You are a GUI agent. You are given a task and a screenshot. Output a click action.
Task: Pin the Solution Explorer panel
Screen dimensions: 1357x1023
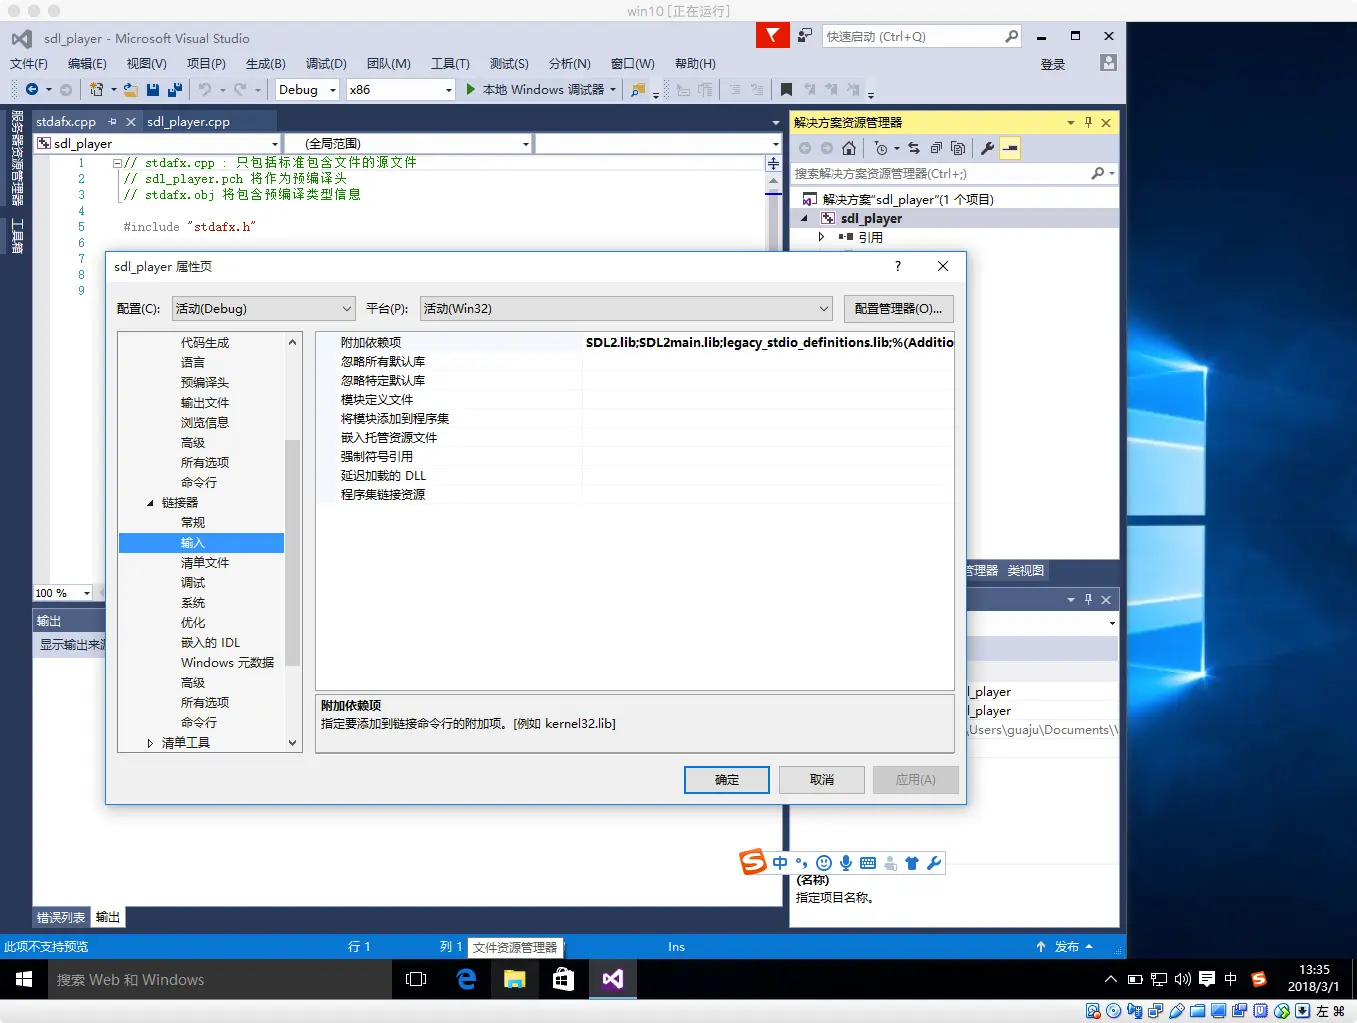click(1088, 122)
